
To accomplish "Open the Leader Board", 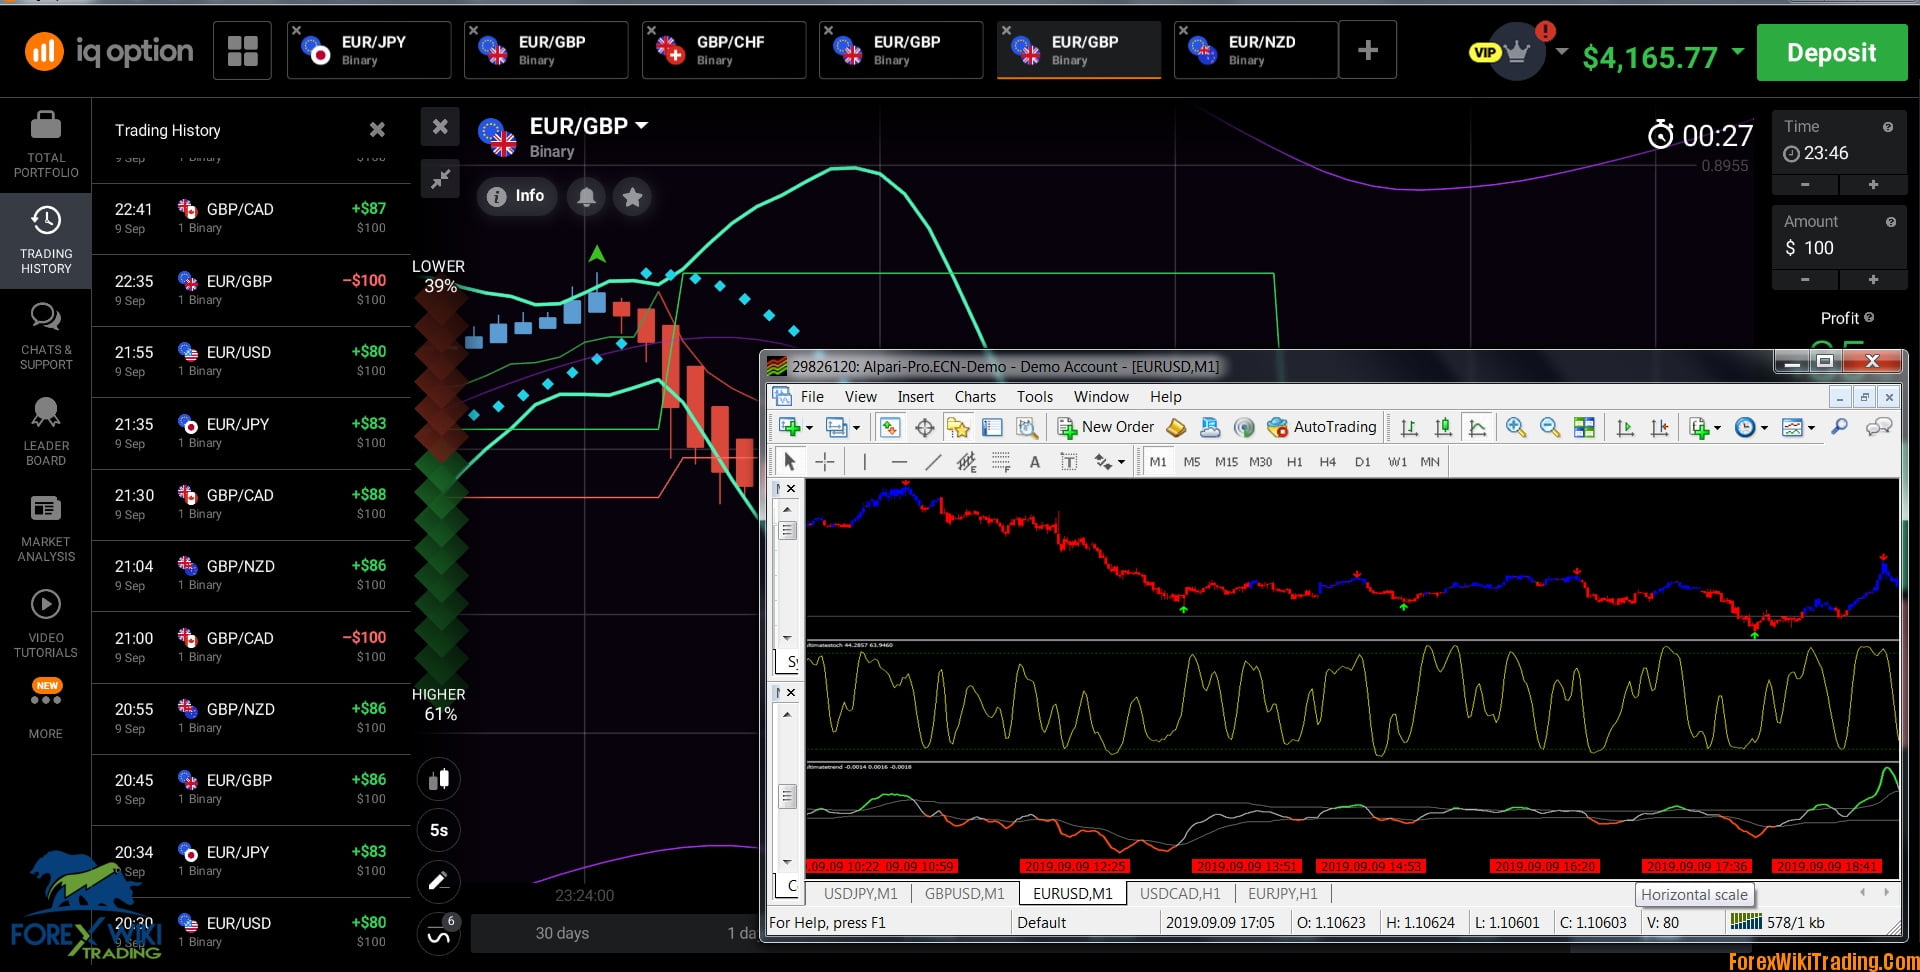I will (46, 432).
